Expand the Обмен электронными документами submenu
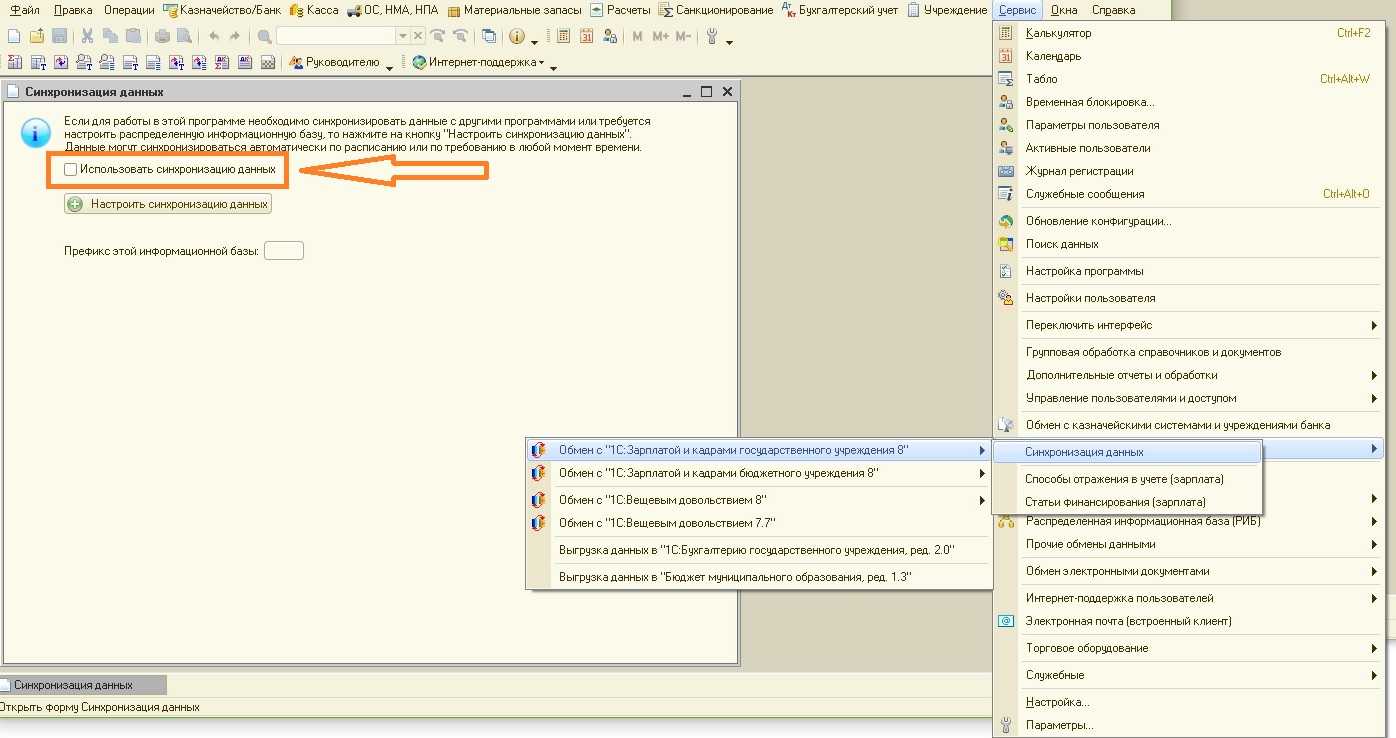 pos(1375,571)
